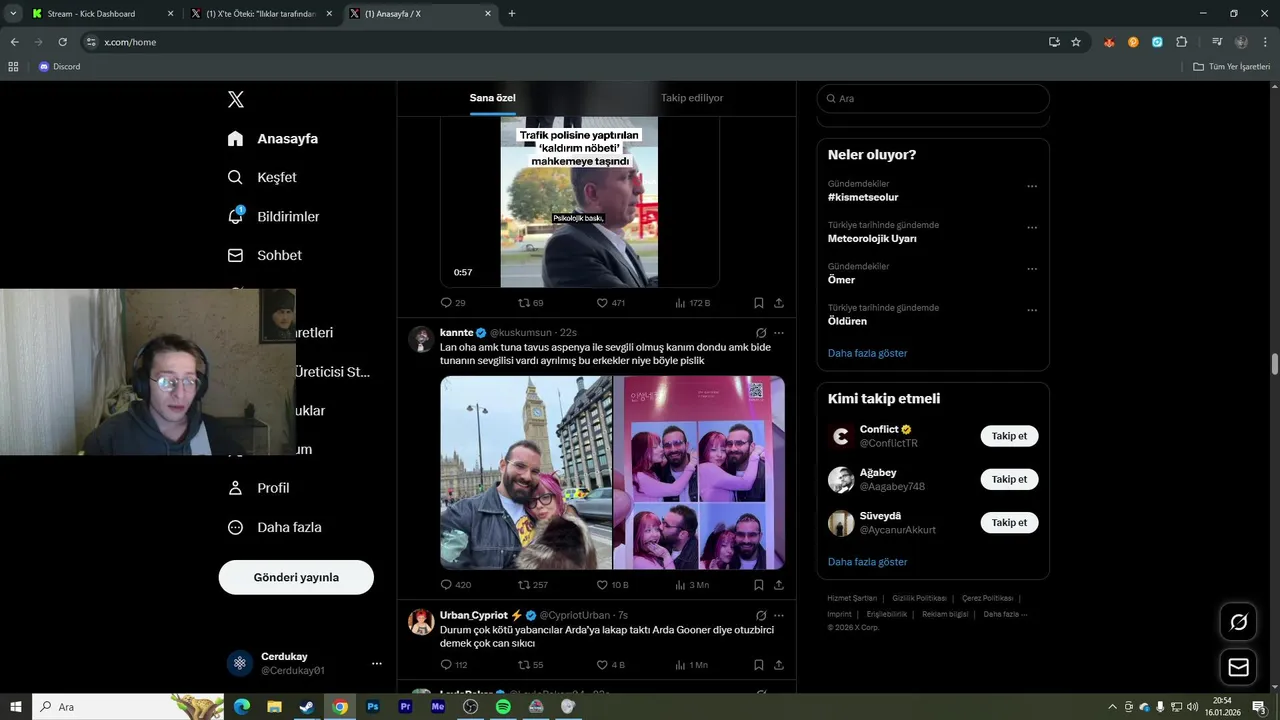The width and height of the screenshot is (1280, 720).
Task: Open #kismetseolur trending topic
Action: tap(863, 197)
